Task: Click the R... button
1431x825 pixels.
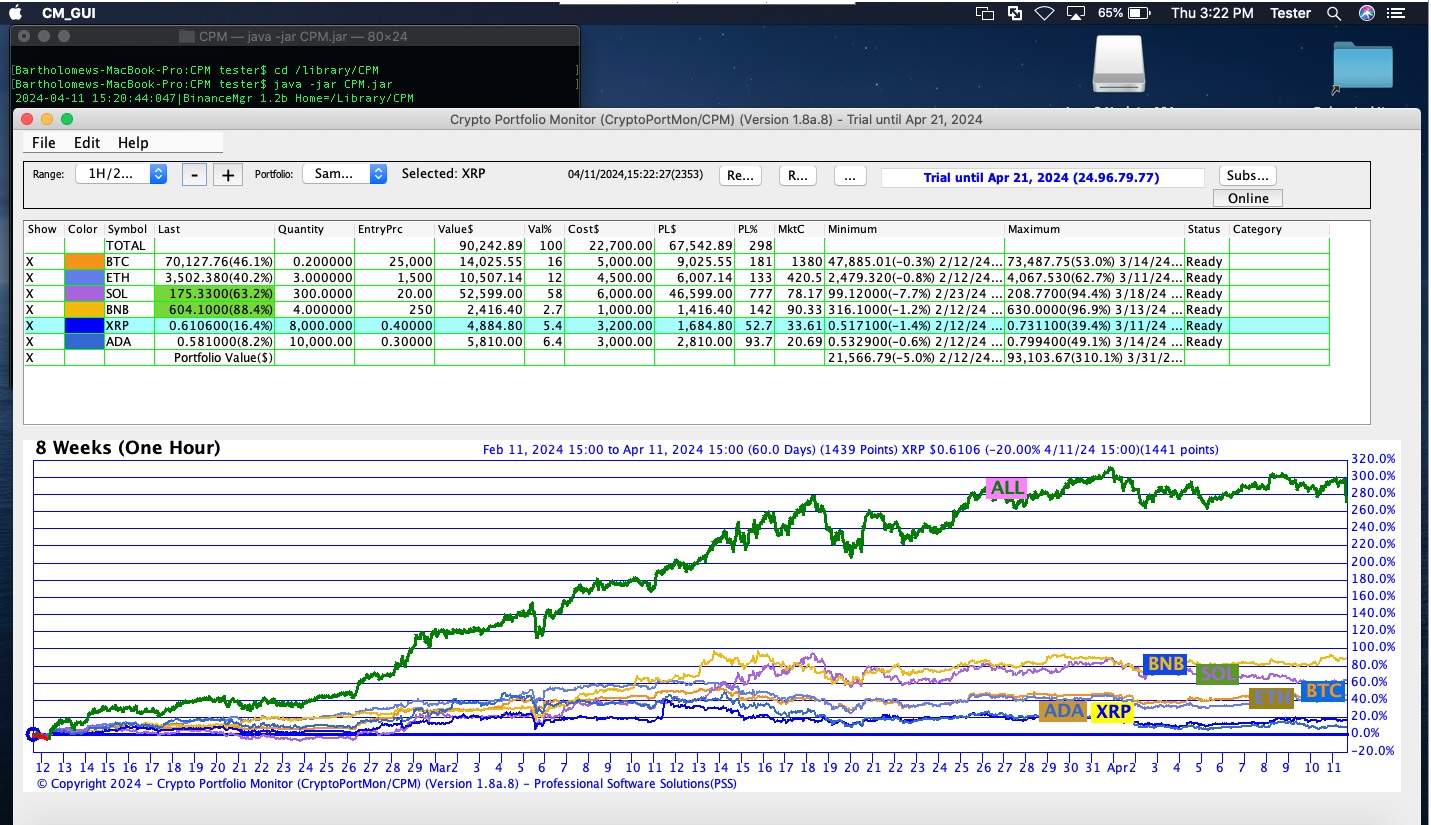Action: click(797, 175)
